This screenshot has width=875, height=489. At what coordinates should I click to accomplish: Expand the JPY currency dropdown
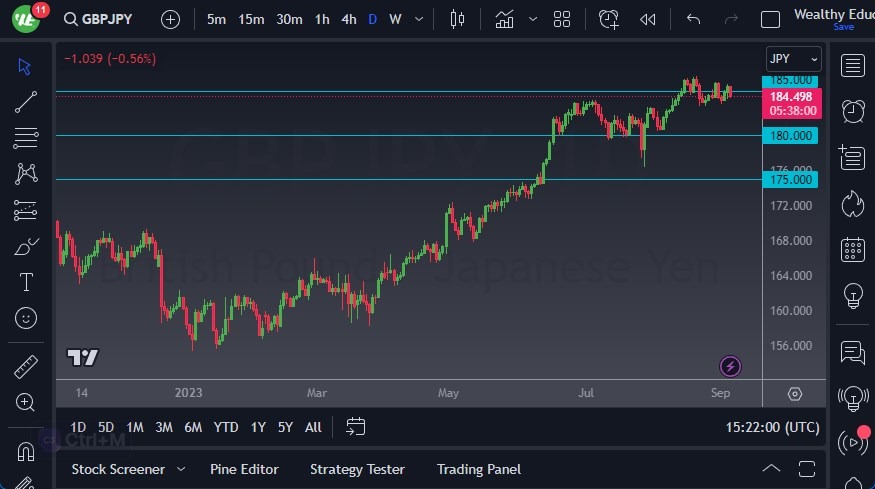793,59
